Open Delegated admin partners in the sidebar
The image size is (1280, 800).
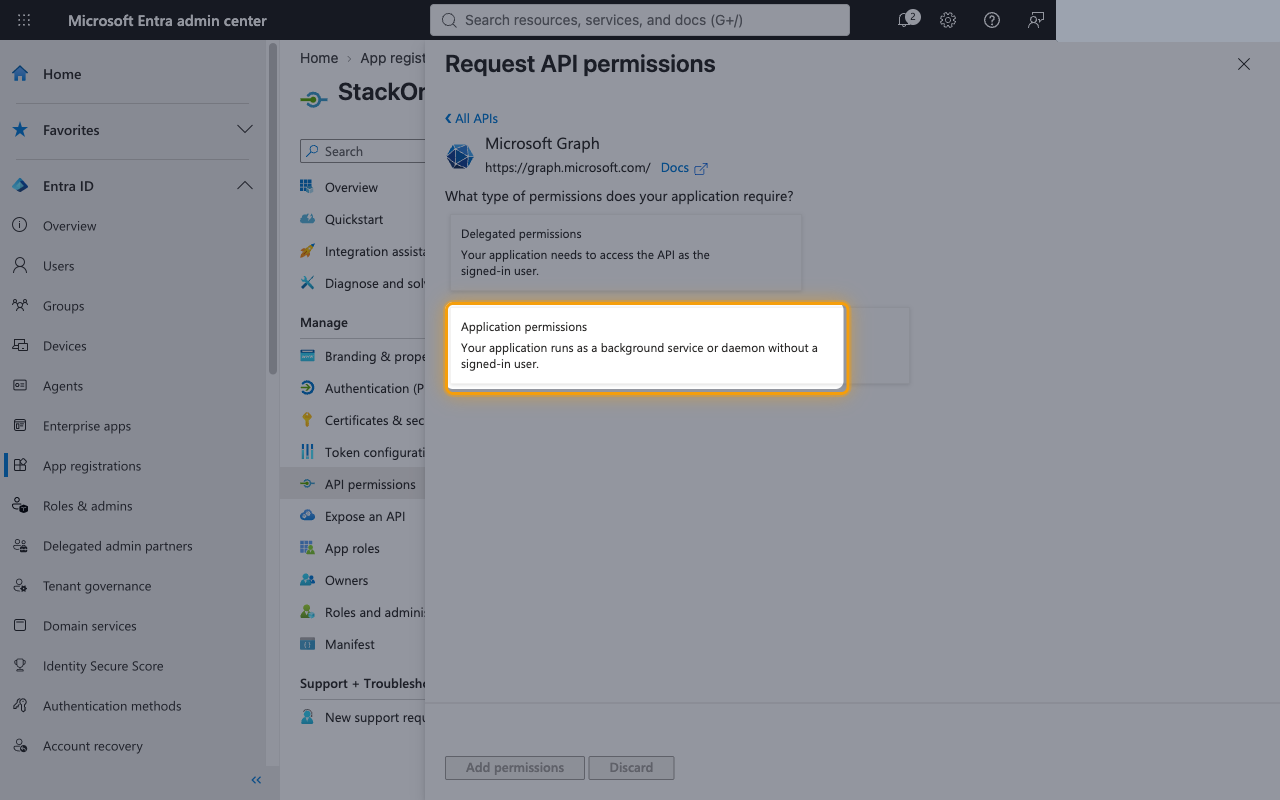tap(117, 546)
